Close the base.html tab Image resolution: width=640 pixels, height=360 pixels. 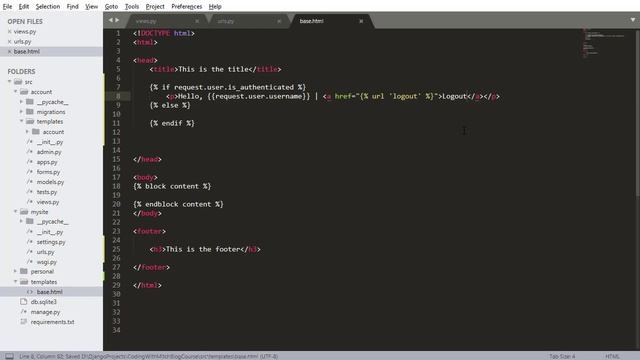pyautogui.click(x=361, y=21)
